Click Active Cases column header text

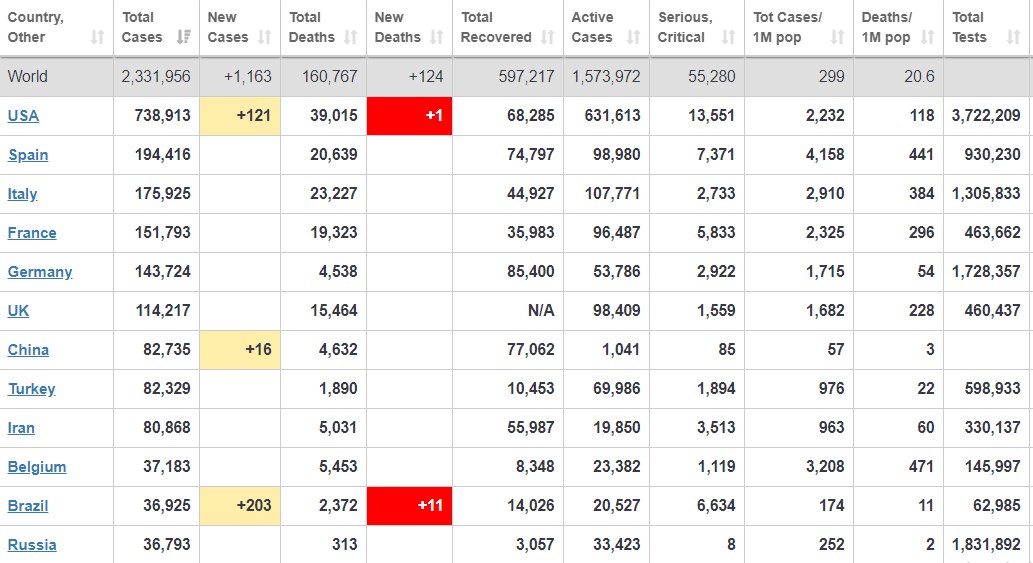[x=592, y=27]
